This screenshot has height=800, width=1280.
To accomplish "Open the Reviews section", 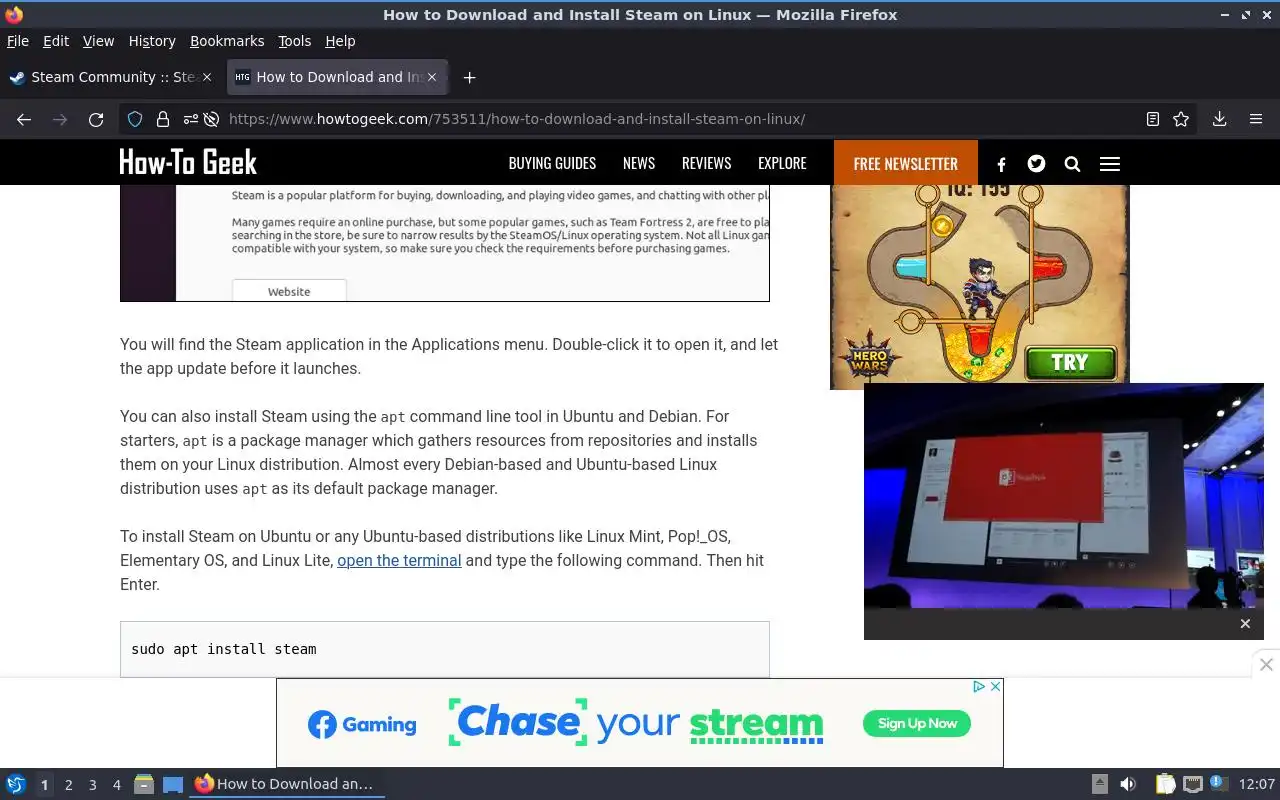I will tap(706, 163).
